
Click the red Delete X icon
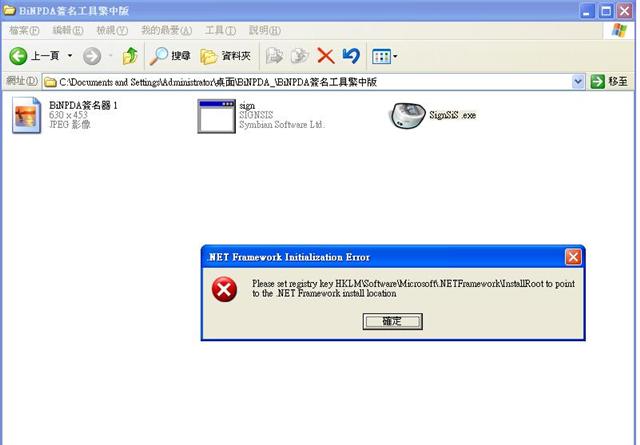[x=326, y=56]
